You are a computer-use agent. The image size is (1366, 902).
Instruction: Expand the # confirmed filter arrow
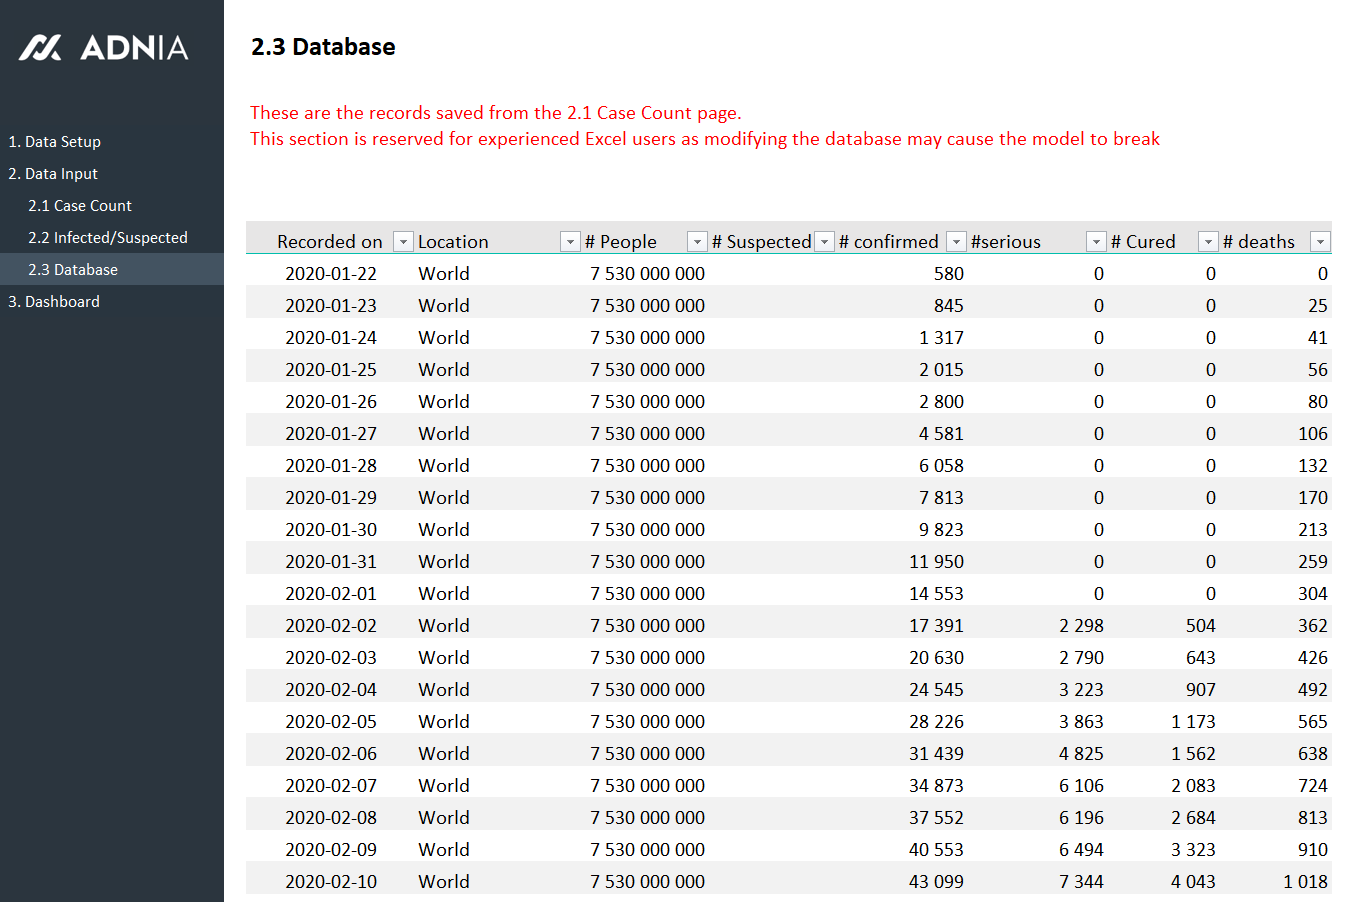pos(956,242)
